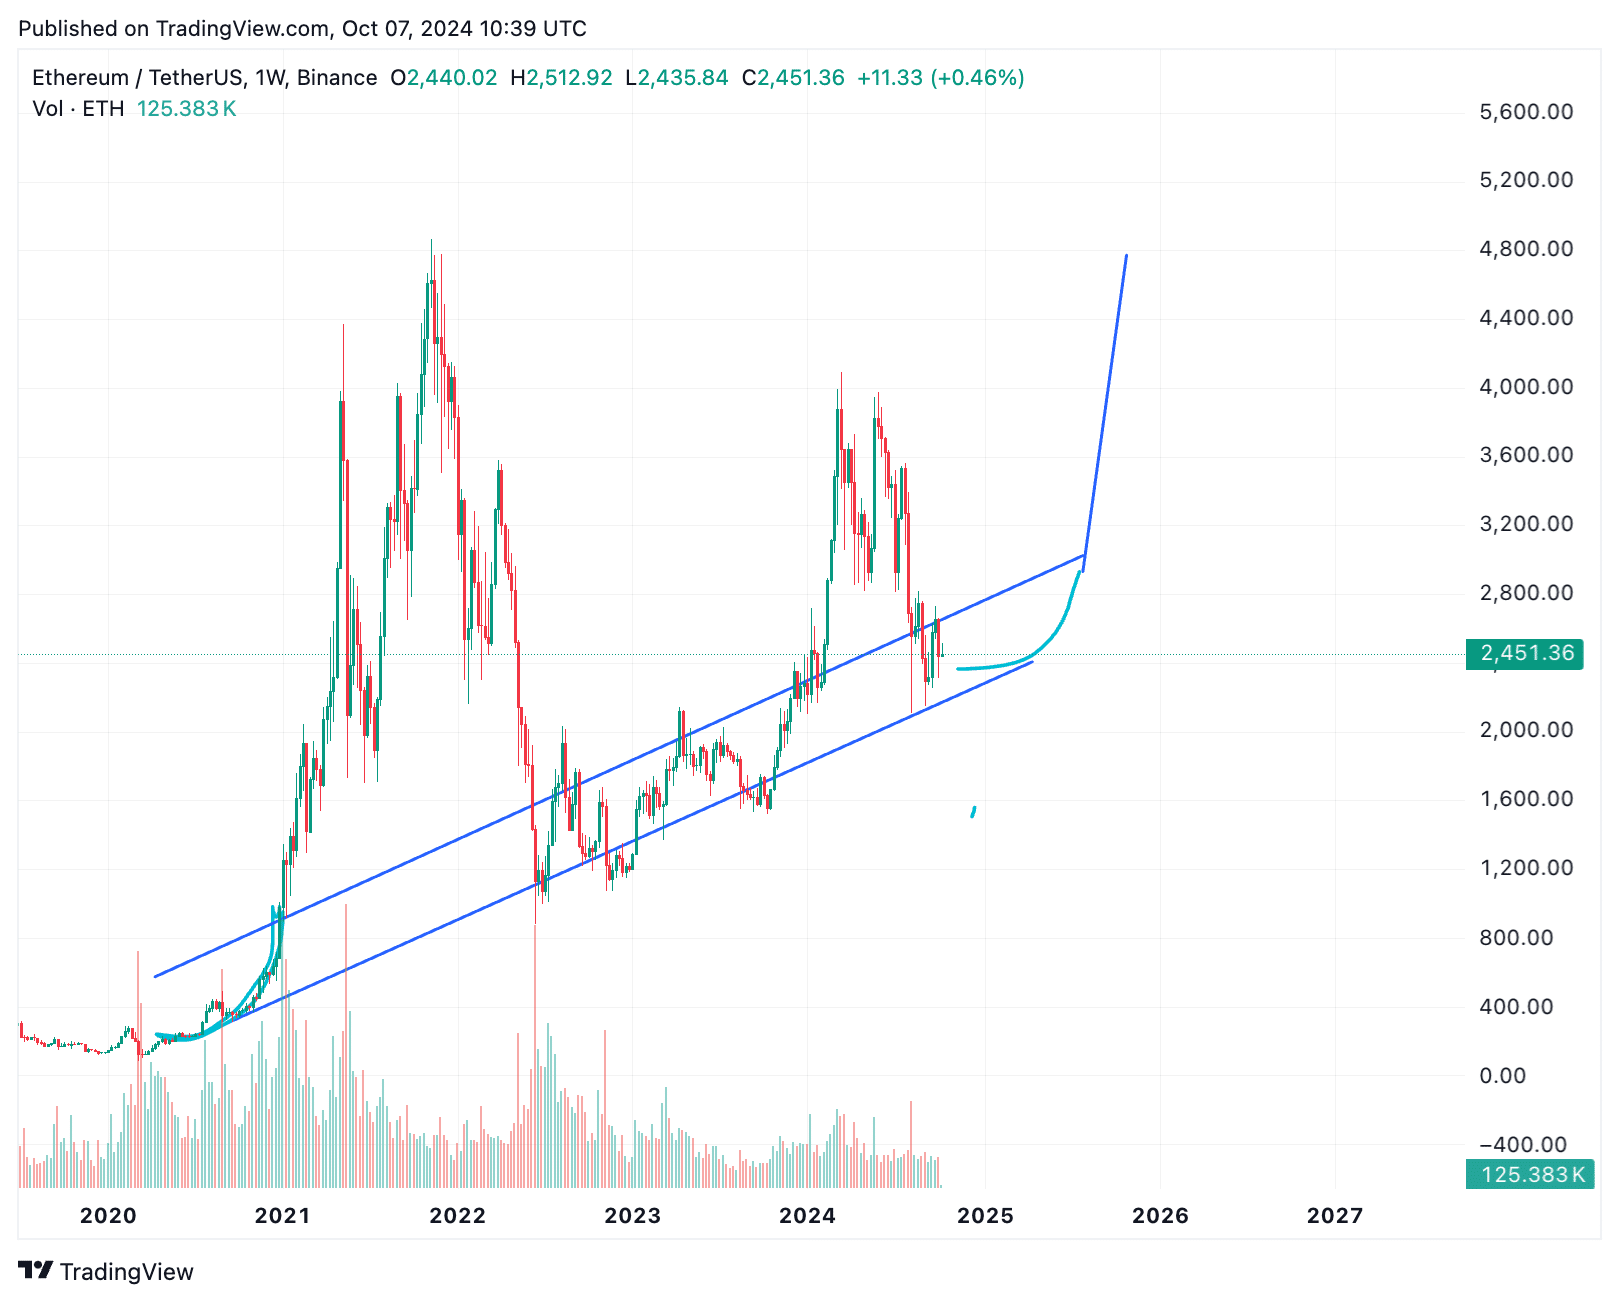Click the 4,800.00 price axis label

[1526, 249]
